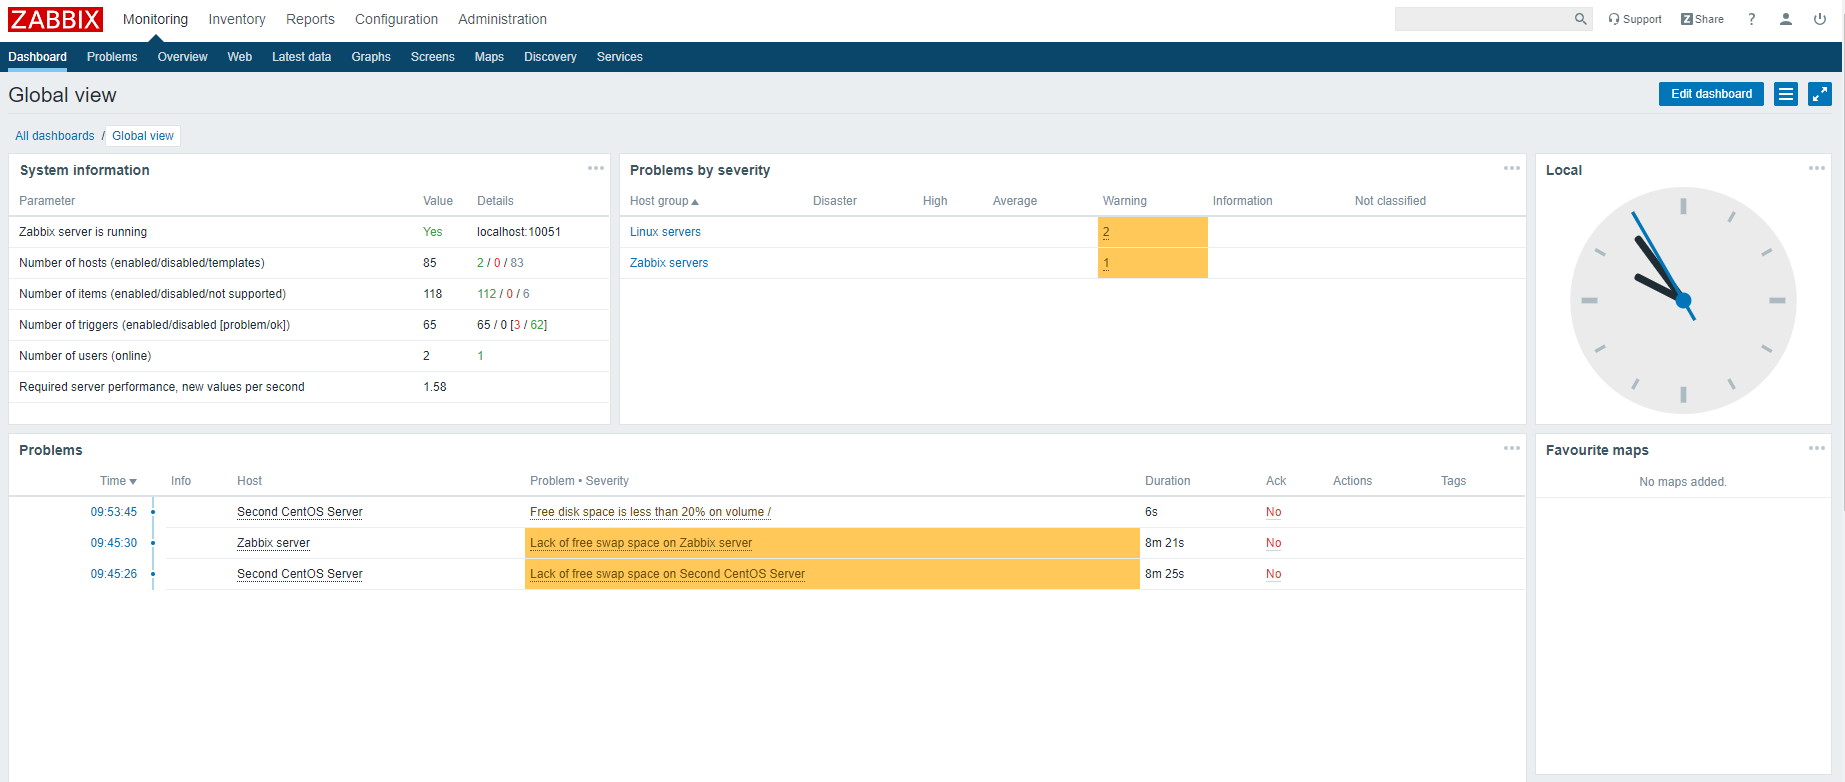This screenshot has height=782, width=1845.
Task: Click the sign out power icon
Action: pos(1820,19)
